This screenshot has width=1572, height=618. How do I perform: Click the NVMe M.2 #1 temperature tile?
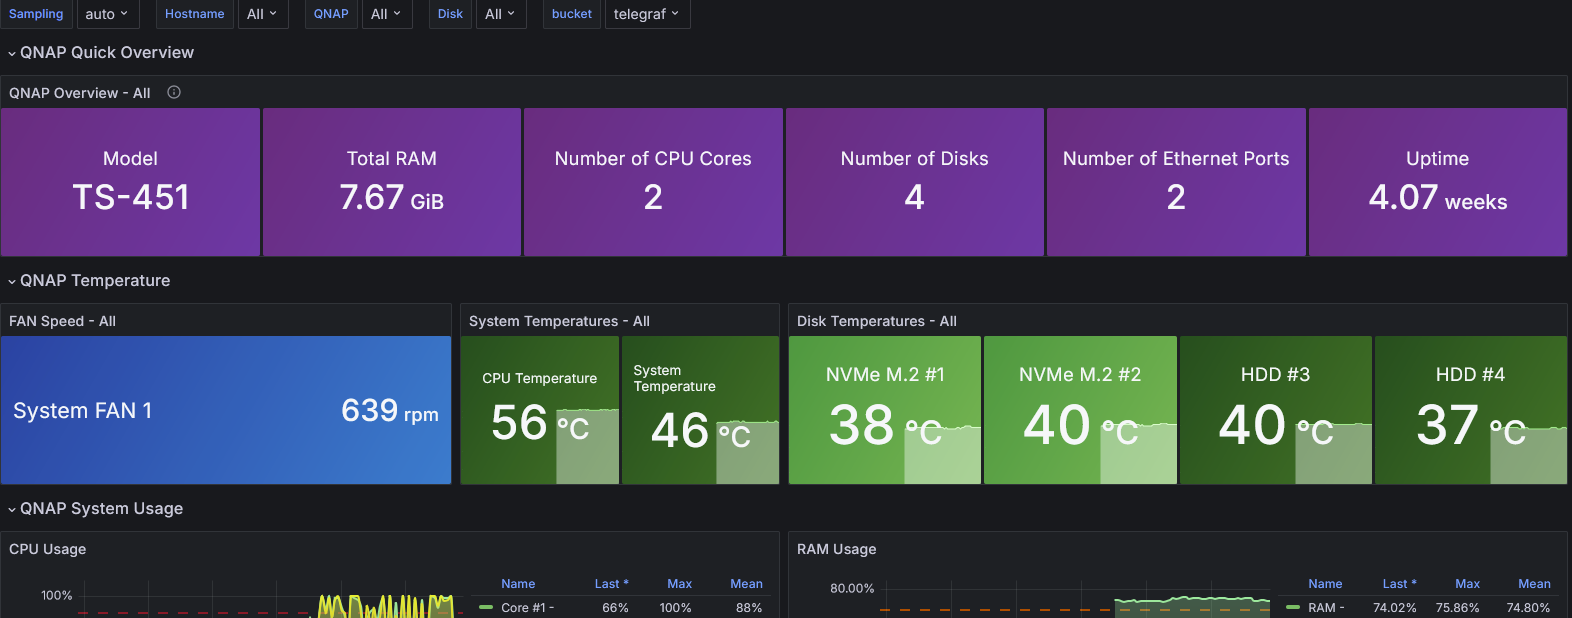pyautogui.click(x=884, y=410)
